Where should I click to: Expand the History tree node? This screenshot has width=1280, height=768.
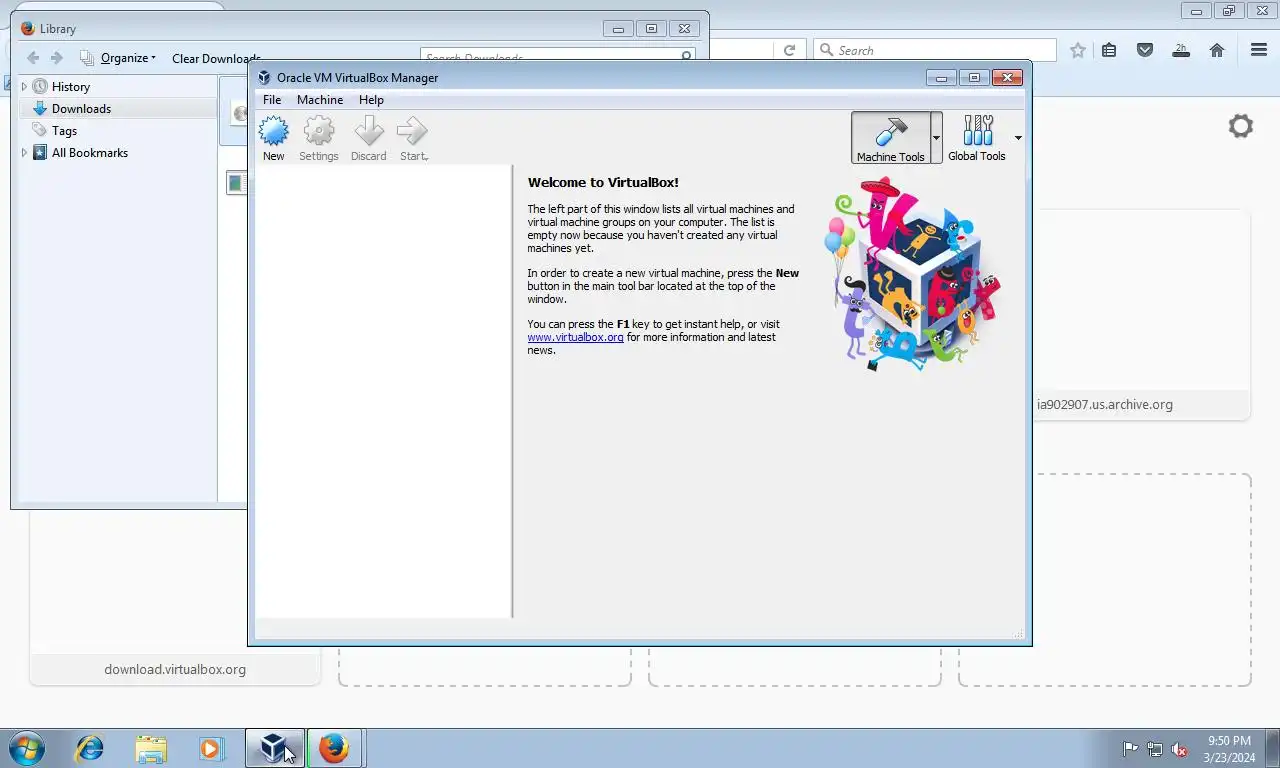click(24, 87)
